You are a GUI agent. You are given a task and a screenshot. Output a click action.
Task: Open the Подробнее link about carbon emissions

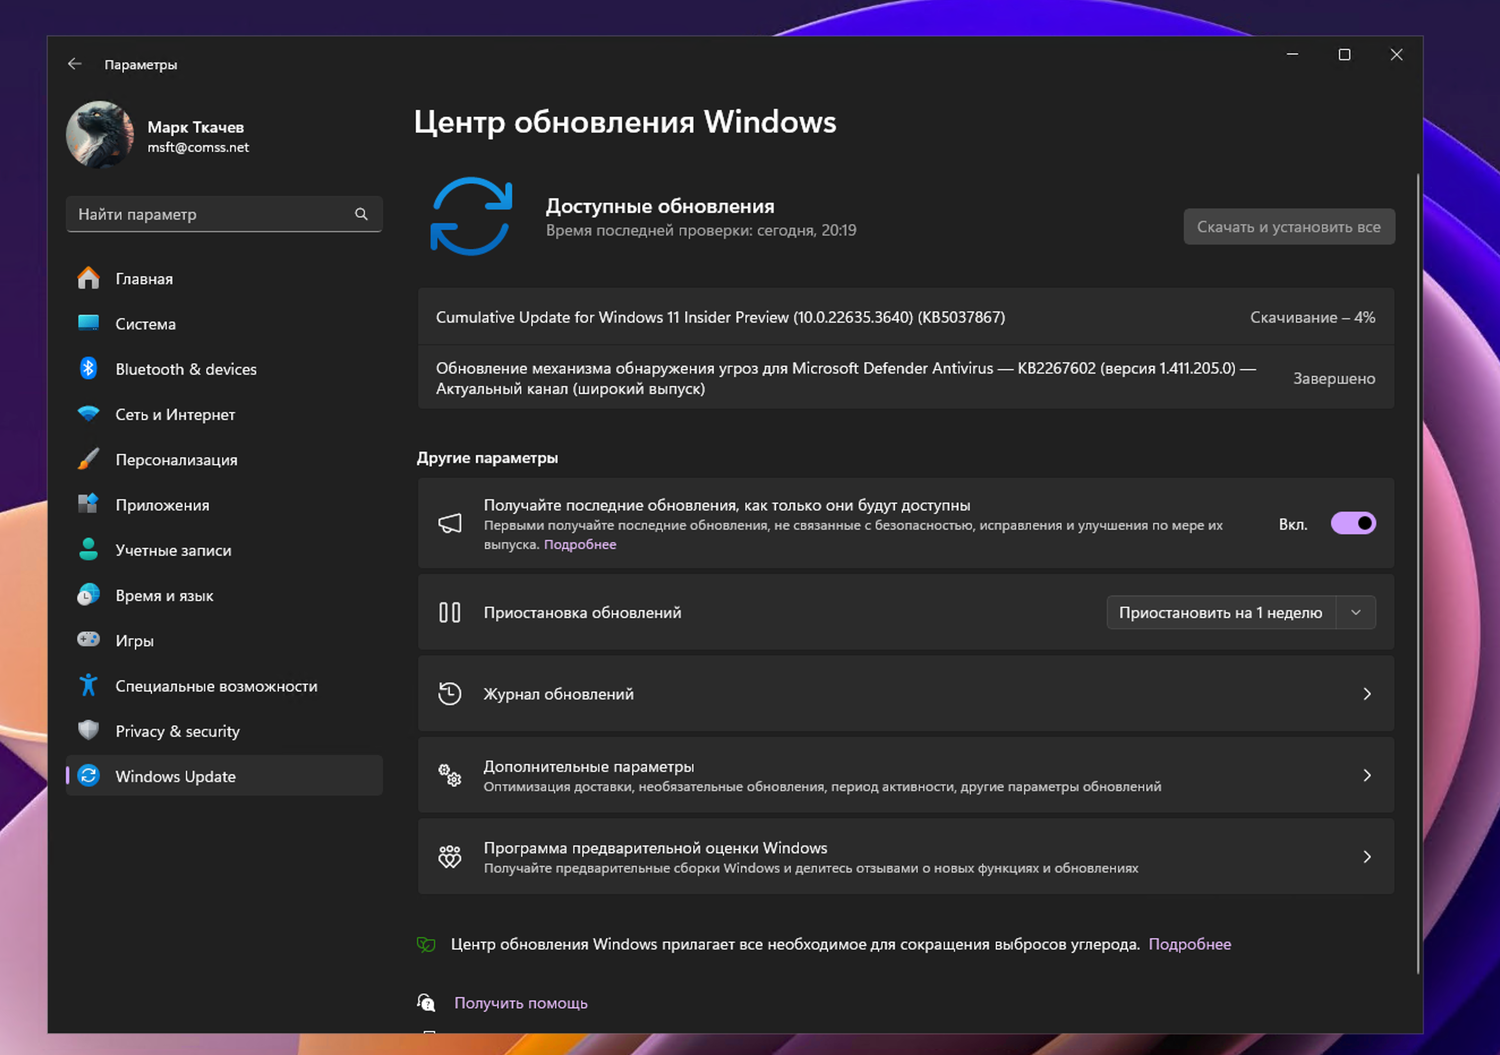[x=1190, y=944]
